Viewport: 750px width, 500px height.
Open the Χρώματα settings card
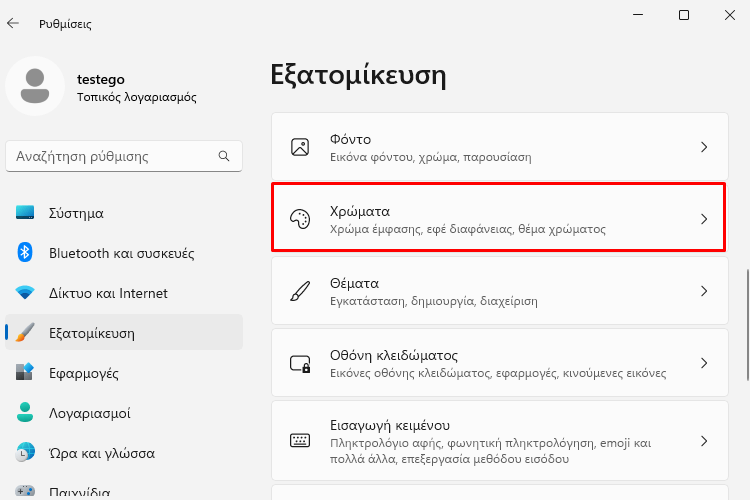(x=500, y=219)
